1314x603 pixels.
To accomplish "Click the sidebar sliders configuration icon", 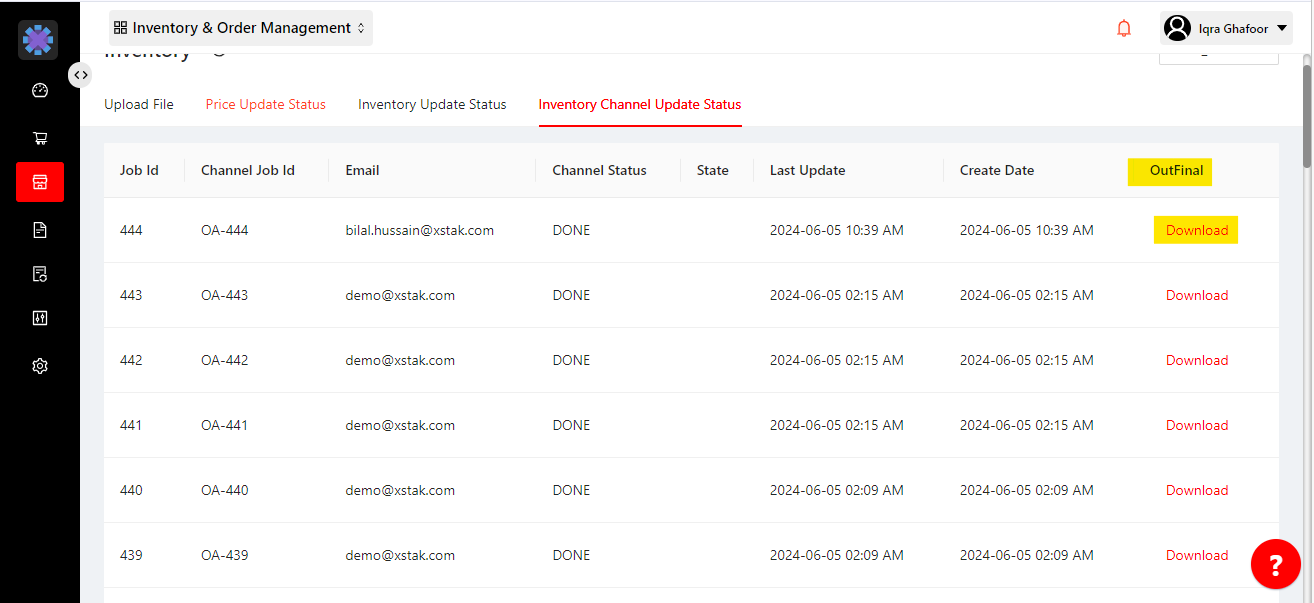I will 40,318.
